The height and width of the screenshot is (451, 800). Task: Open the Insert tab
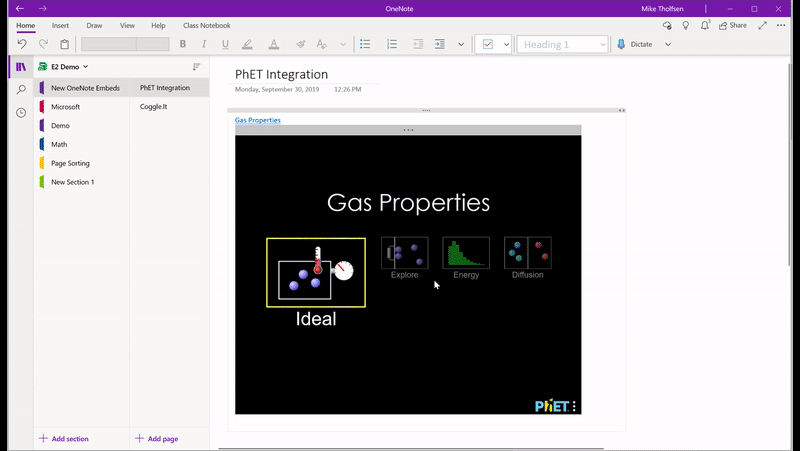click(x=60, y=26)
